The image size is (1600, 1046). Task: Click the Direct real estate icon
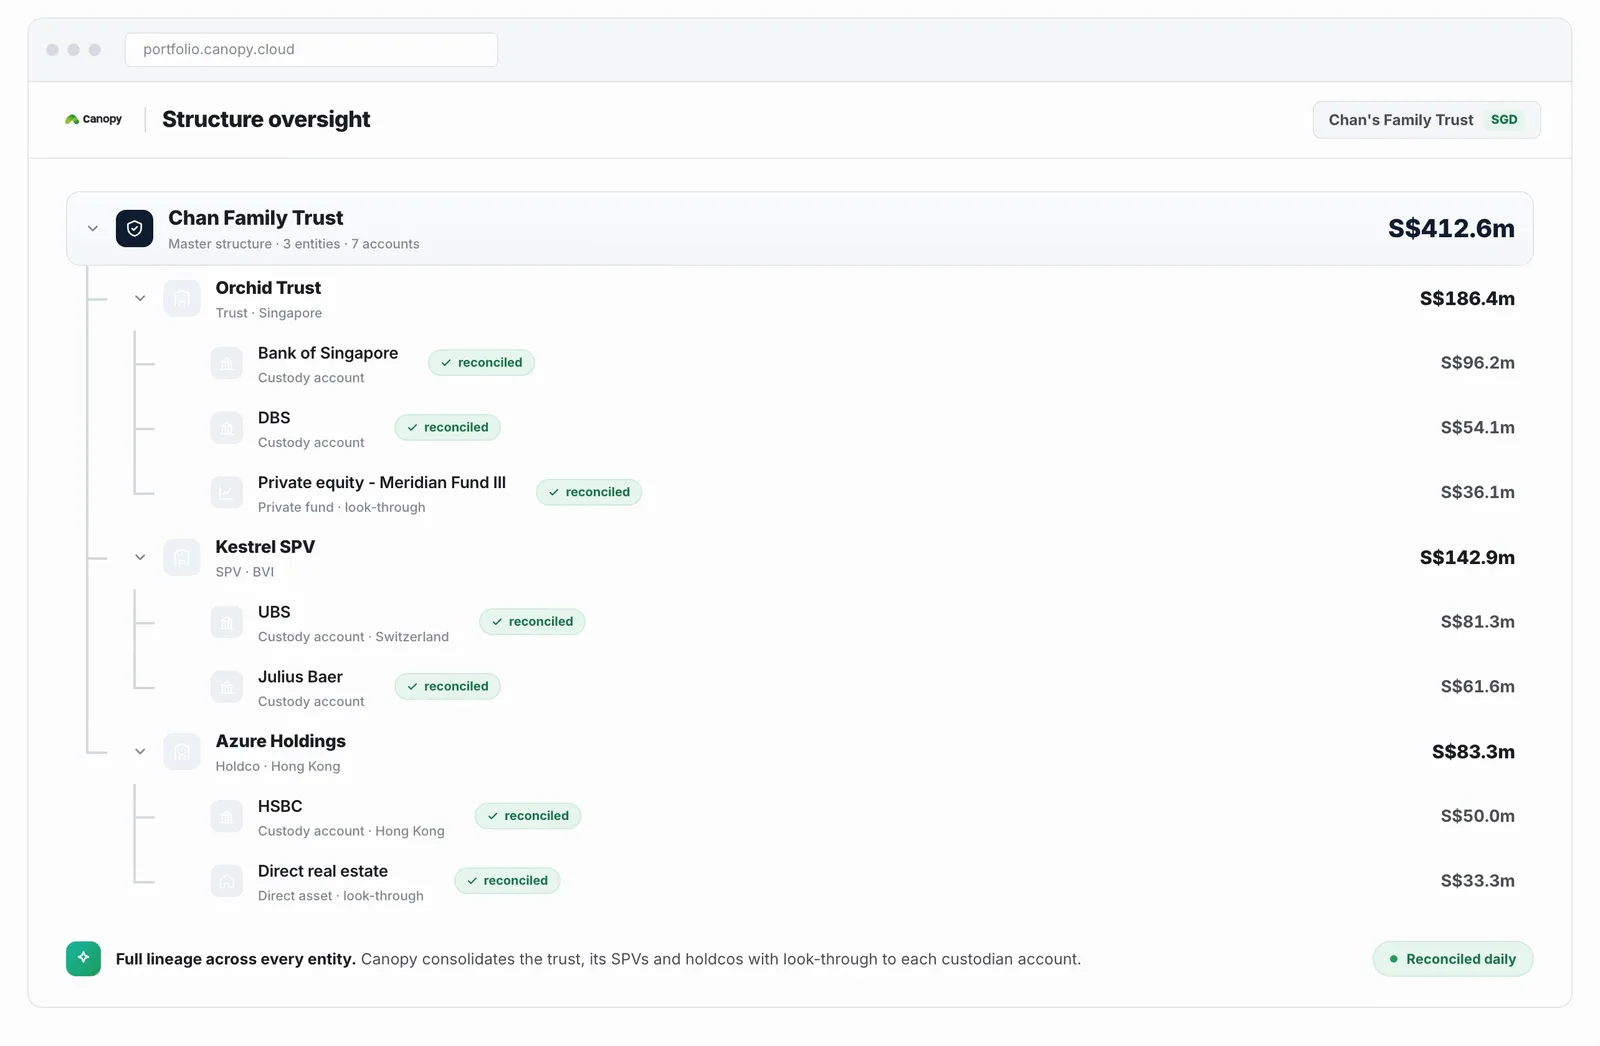[227, 881]
